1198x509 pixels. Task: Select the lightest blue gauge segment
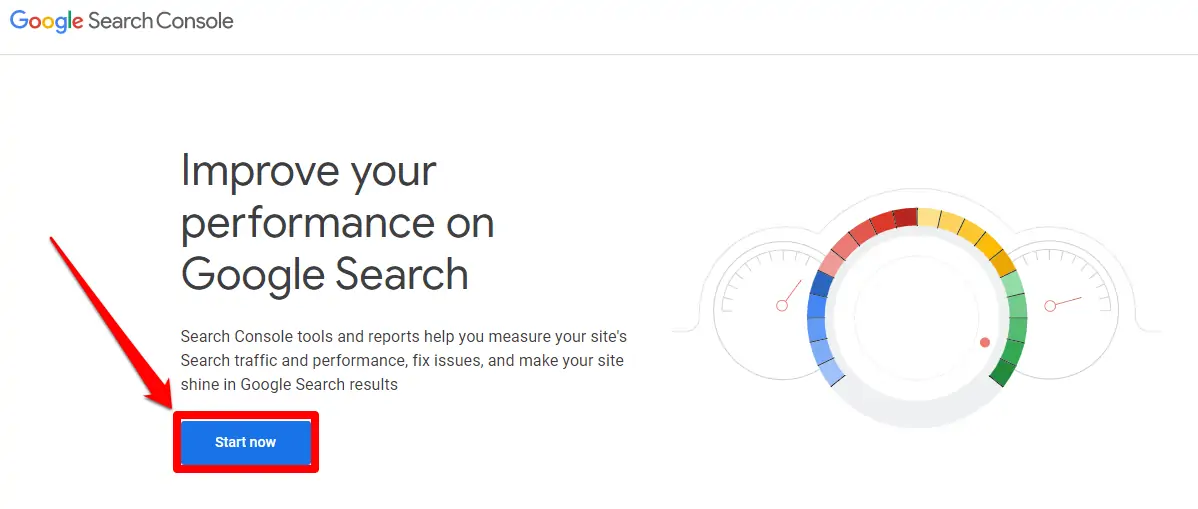[x=831, y=372]
